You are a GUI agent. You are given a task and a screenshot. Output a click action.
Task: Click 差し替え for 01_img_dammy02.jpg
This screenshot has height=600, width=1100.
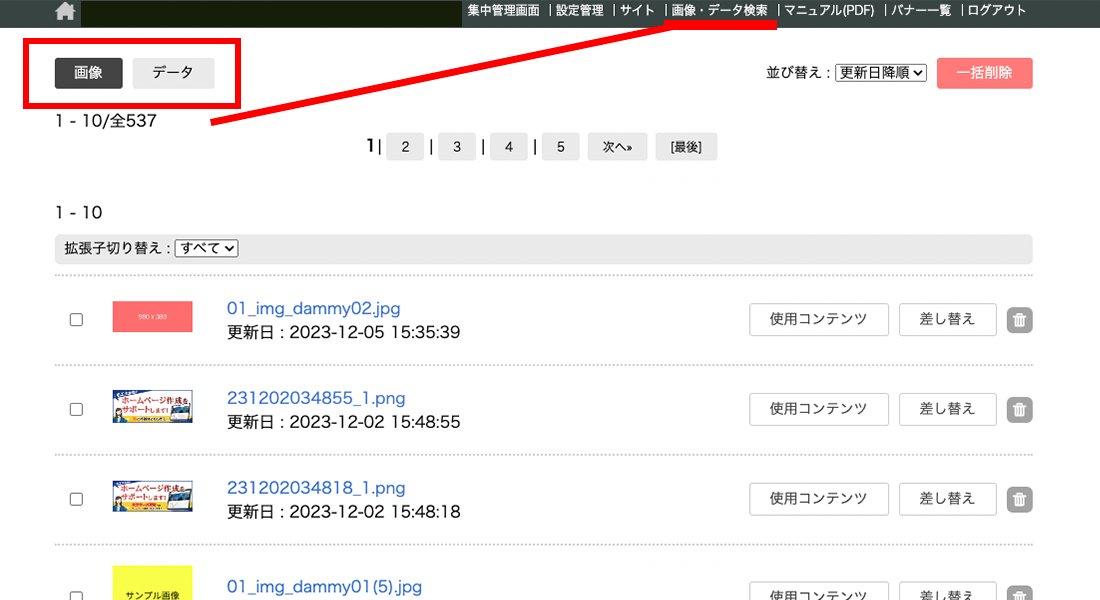(x=948, y=320)
